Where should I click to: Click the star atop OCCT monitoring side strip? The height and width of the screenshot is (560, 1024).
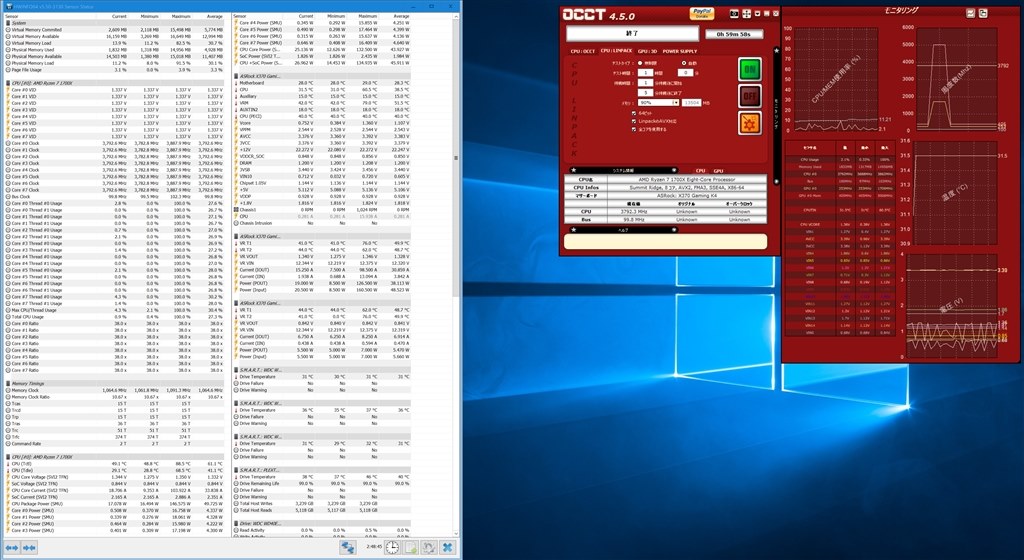pos(776,50)
